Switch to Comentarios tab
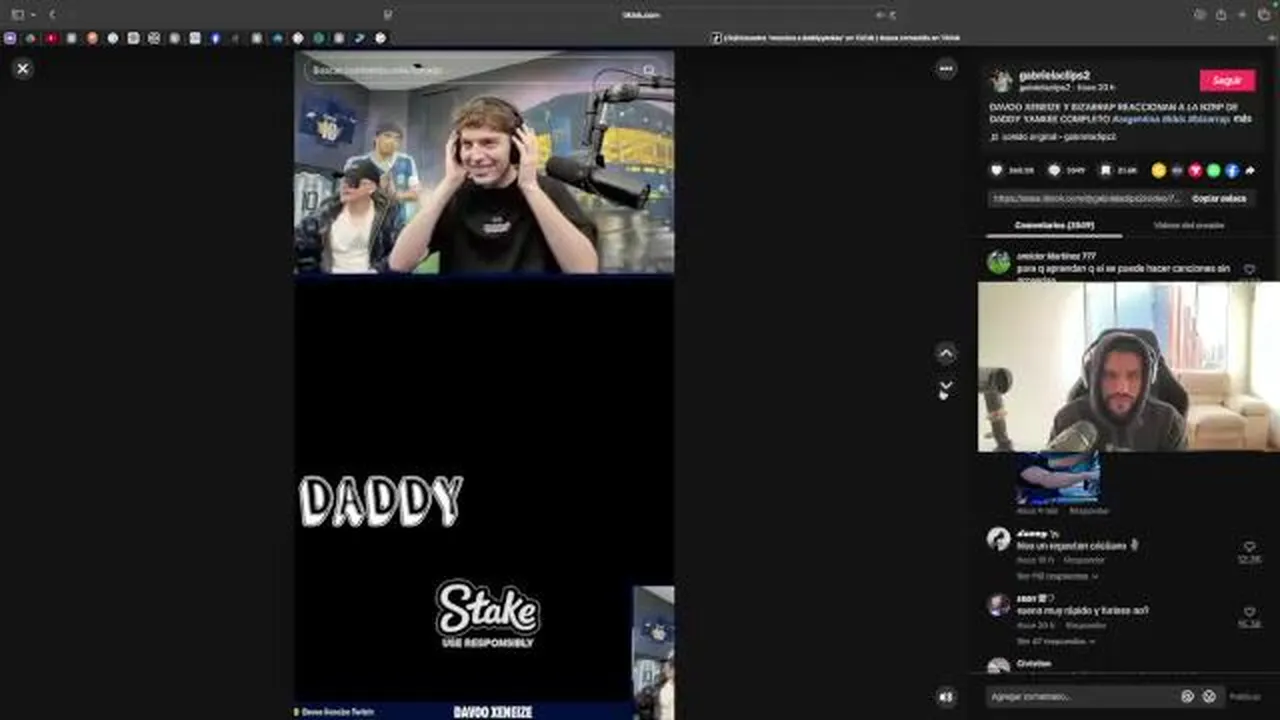 (1054, 225)
